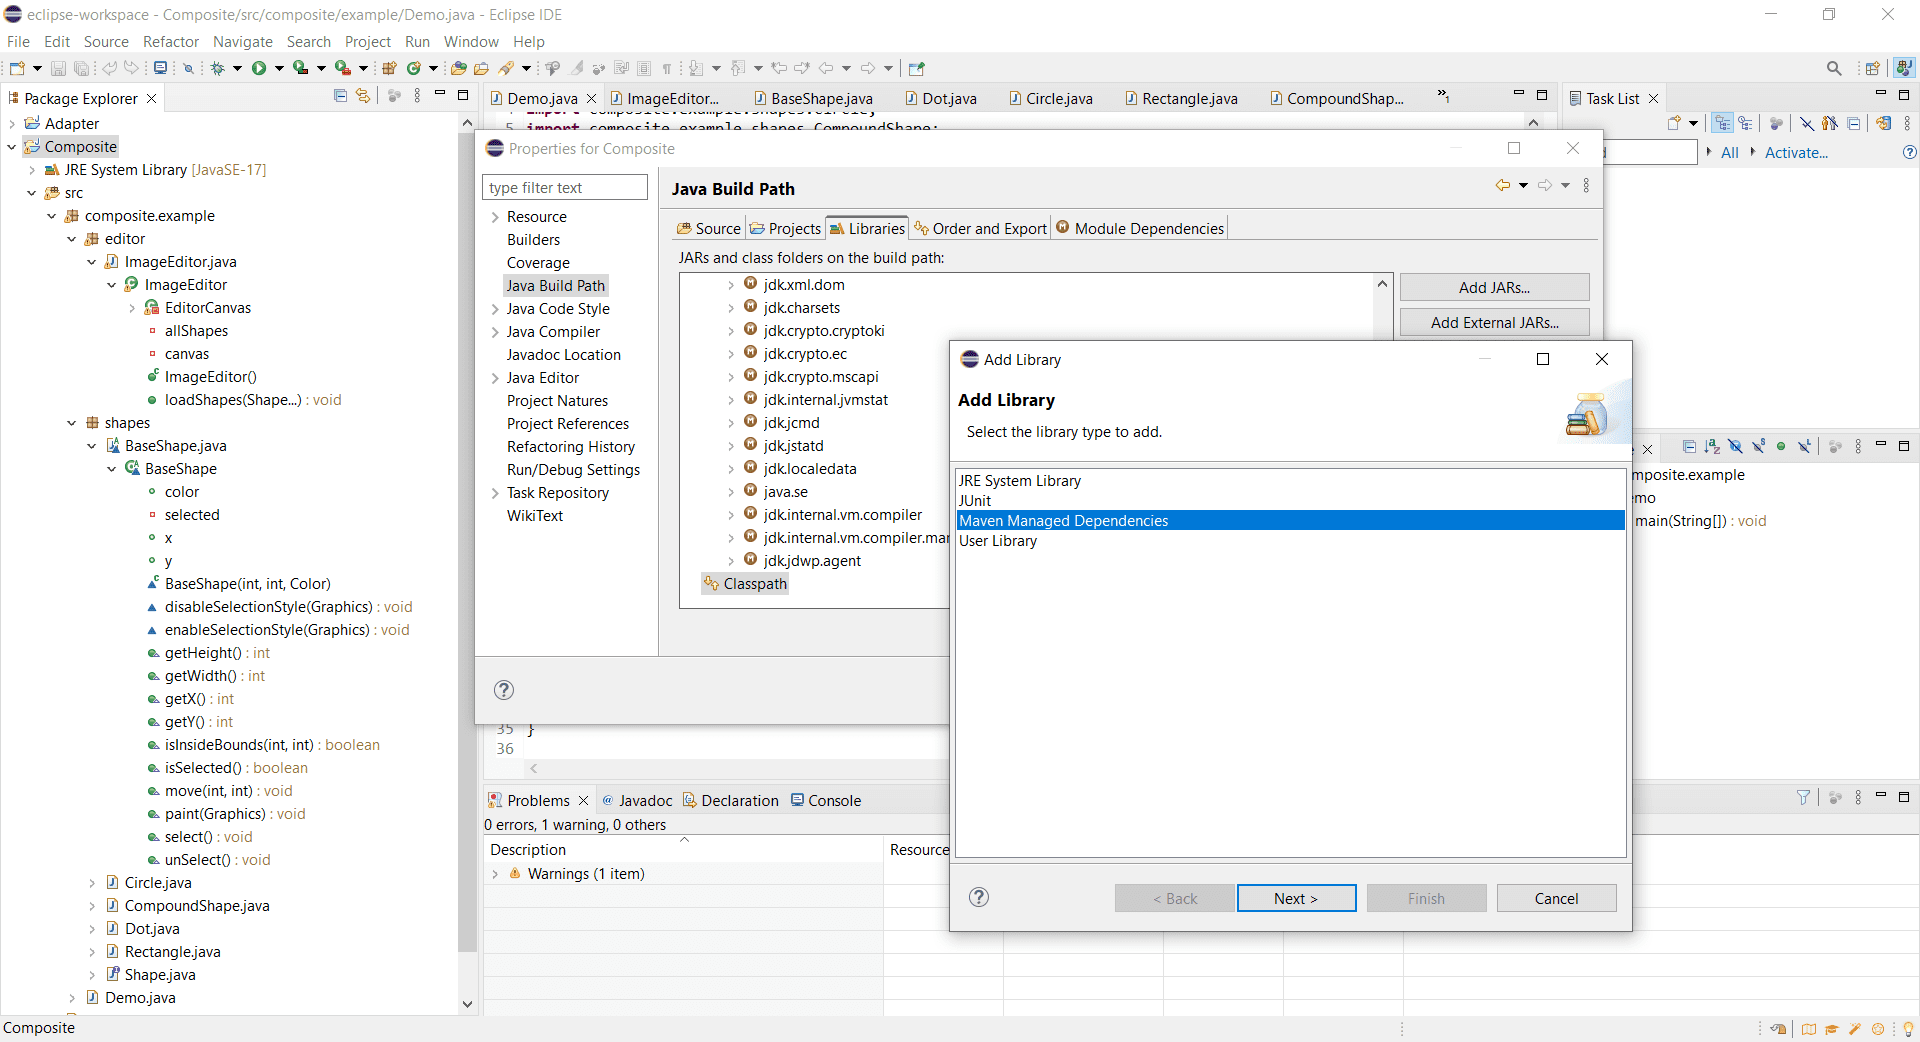The height and width of the screenshot is (1042, 1920).
Task: Click the type filter text field
Action: tap(566, 188)
